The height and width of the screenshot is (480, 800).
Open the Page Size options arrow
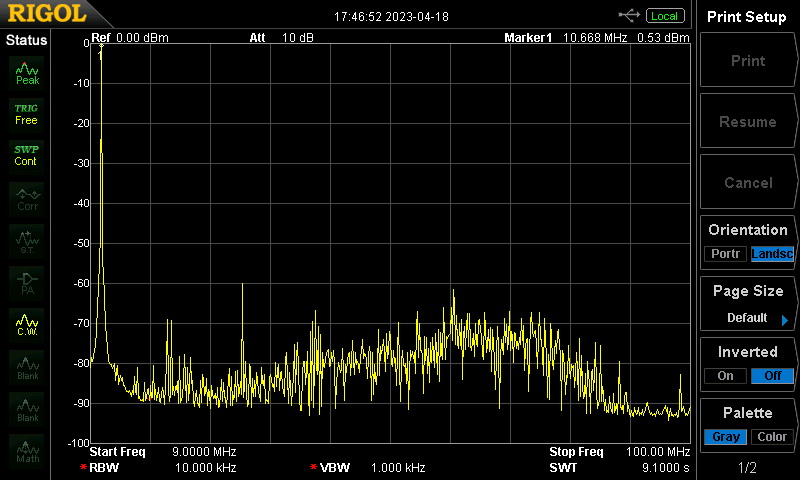click(784, 320)
